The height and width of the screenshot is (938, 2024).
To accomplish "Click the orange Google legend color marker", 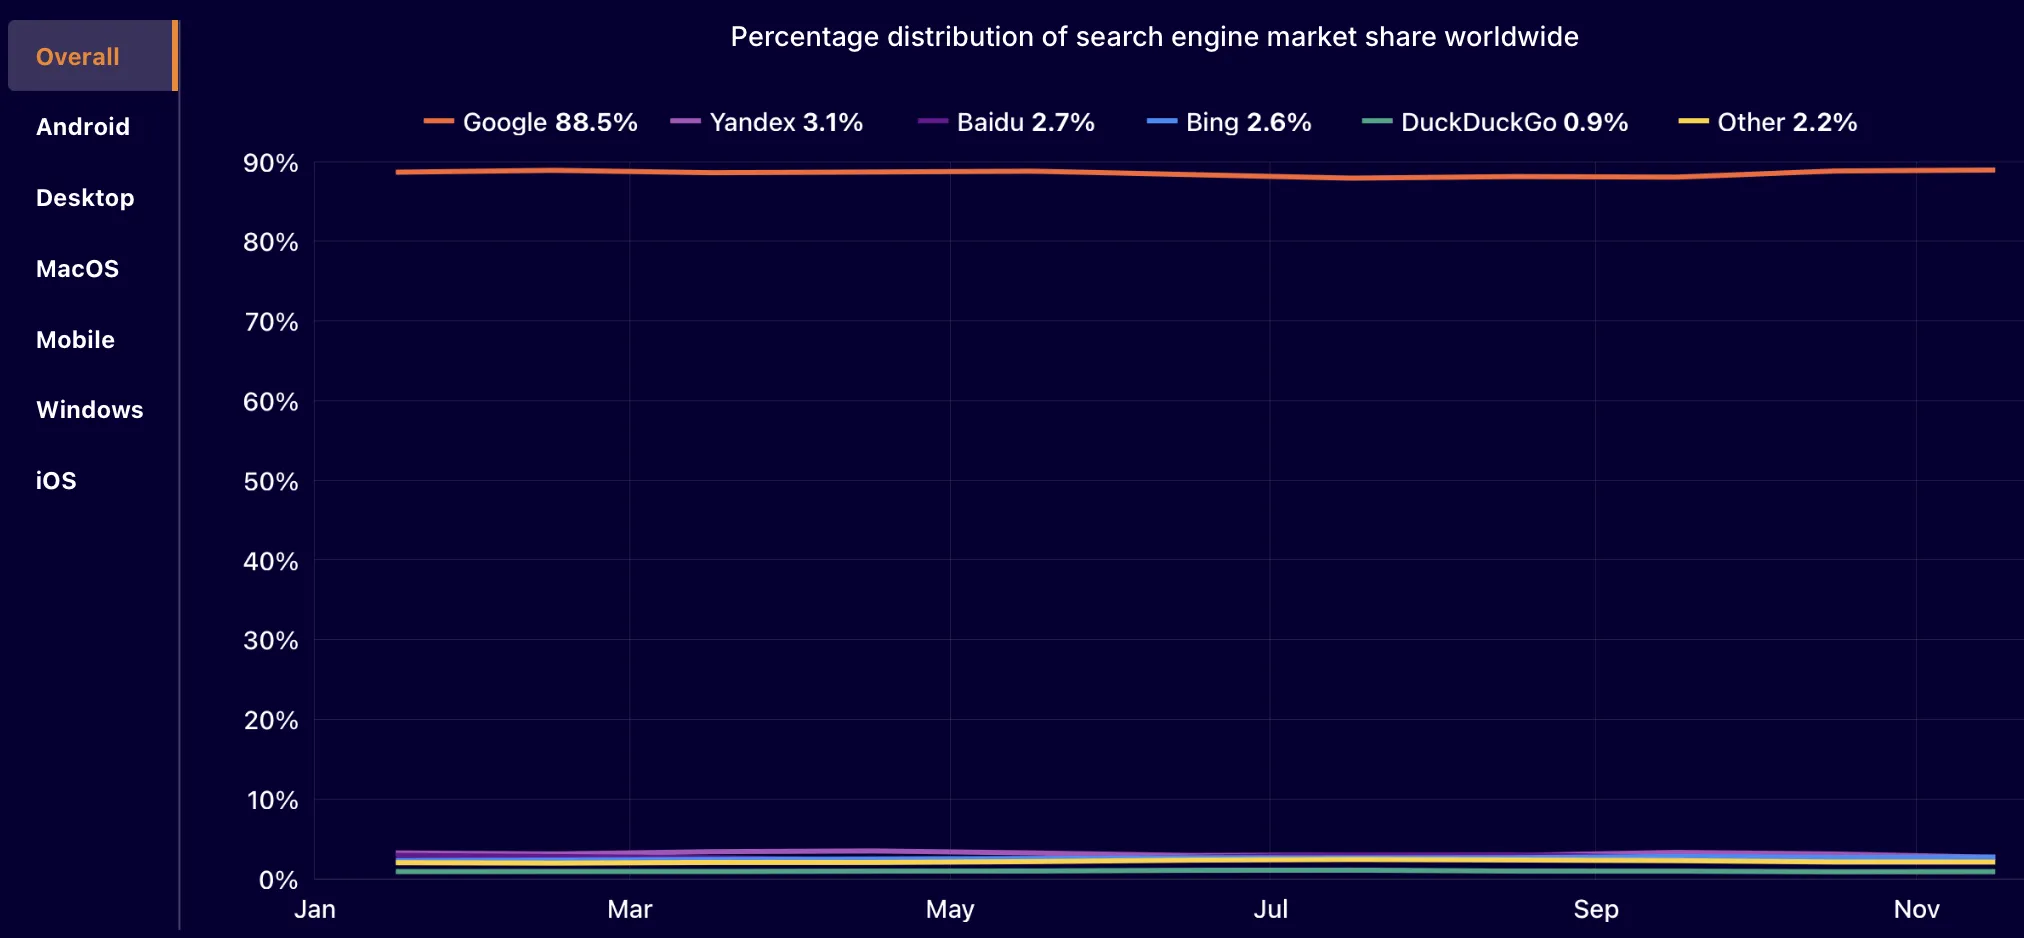I will (x=438, y=121).
